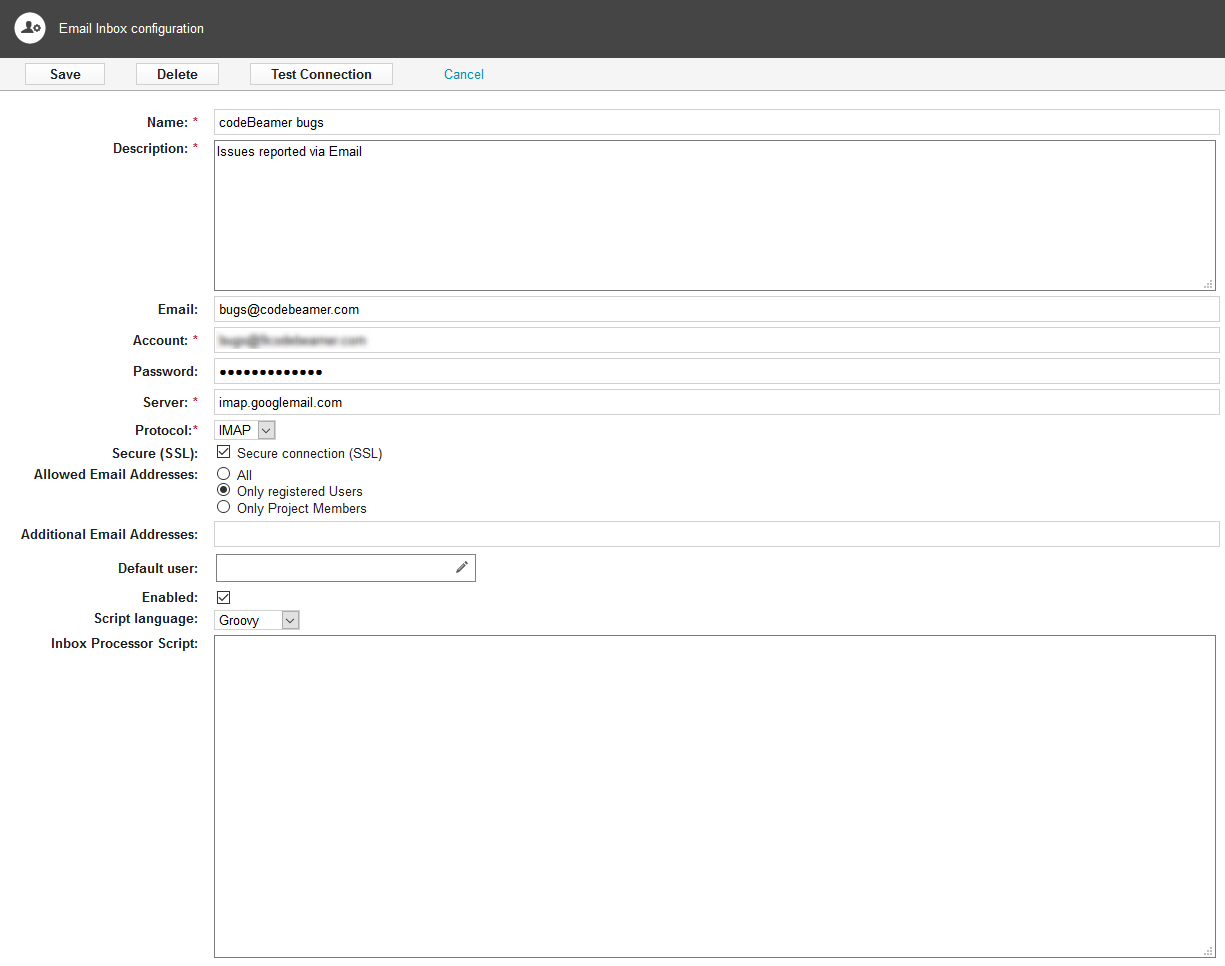Click the Default user label

[x=158, y=568]
